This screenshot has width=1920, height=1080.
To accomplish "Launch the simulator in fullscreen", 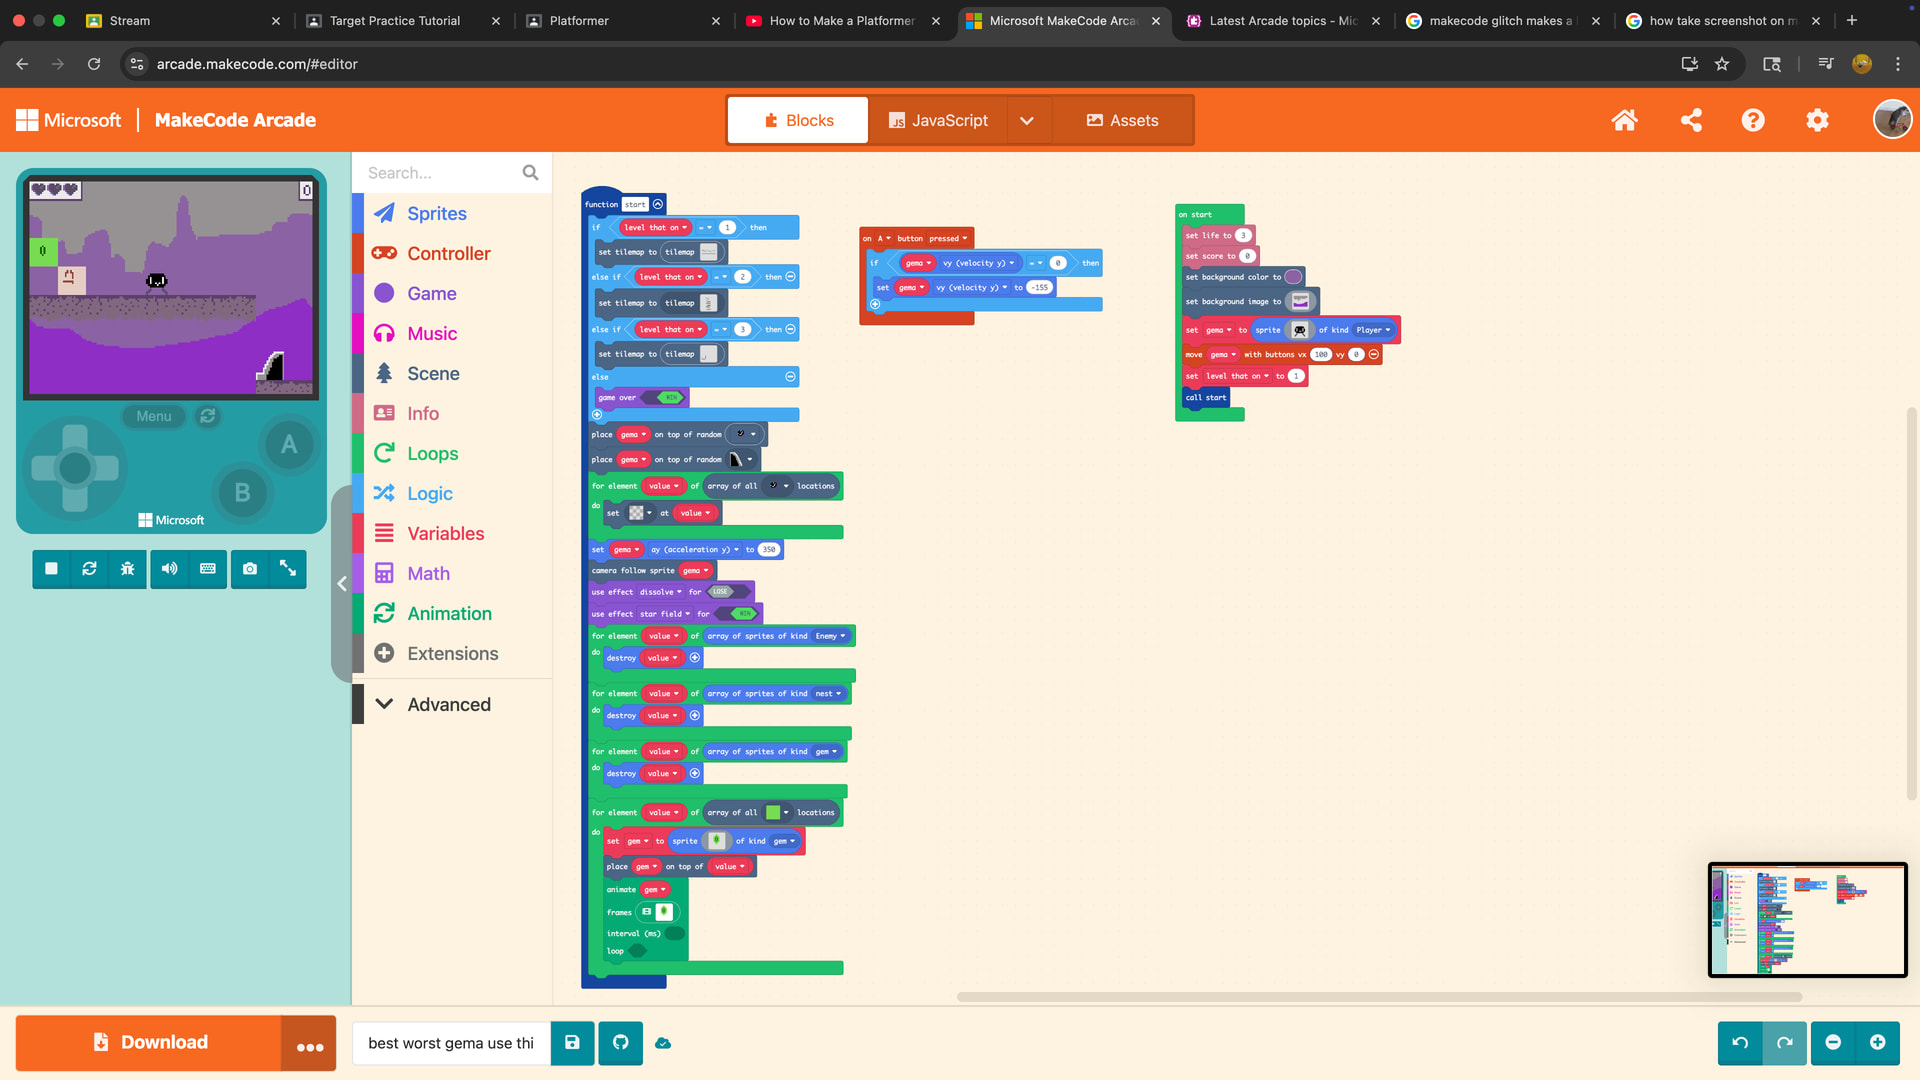I will pyautogui.click(x=288, y=569).
